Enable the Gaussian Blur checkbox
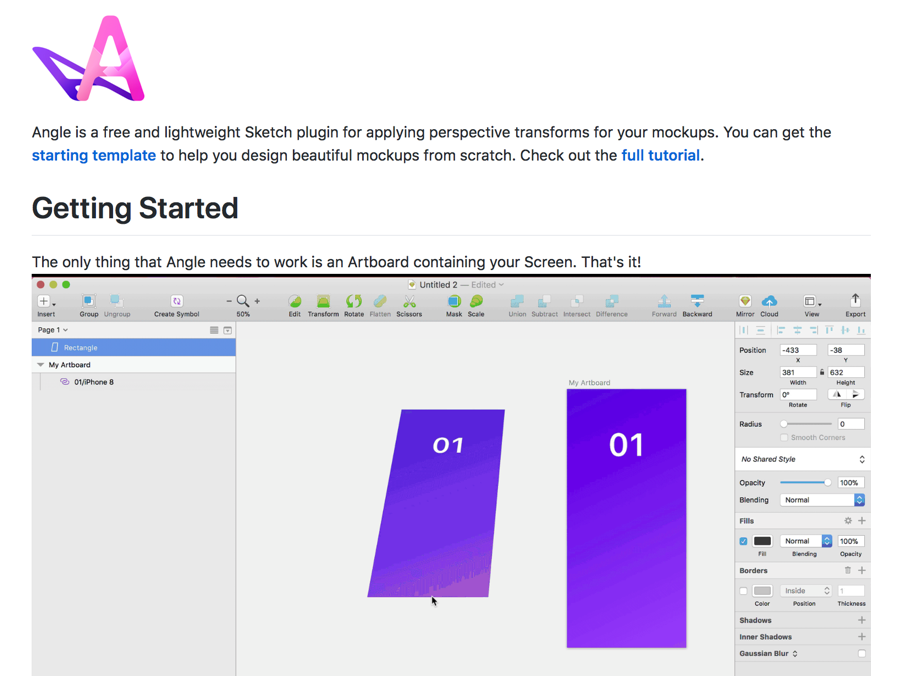 (862, 654)
